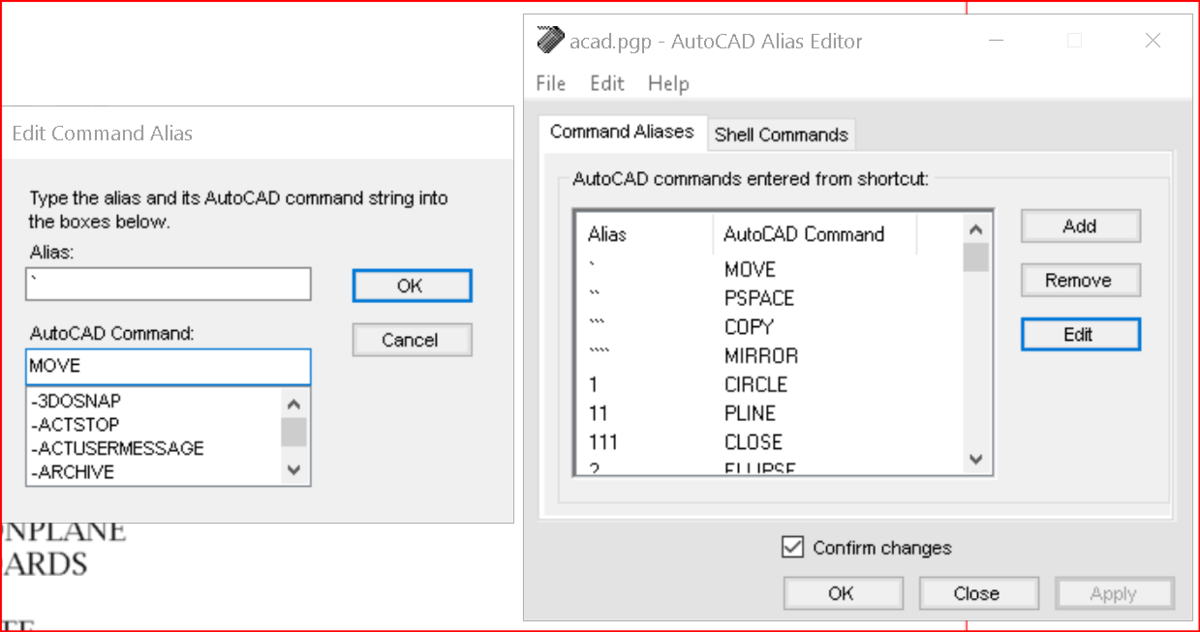Click the Remove button
The height and width of the screenshot is (632, 1200).
(1079, 281)
